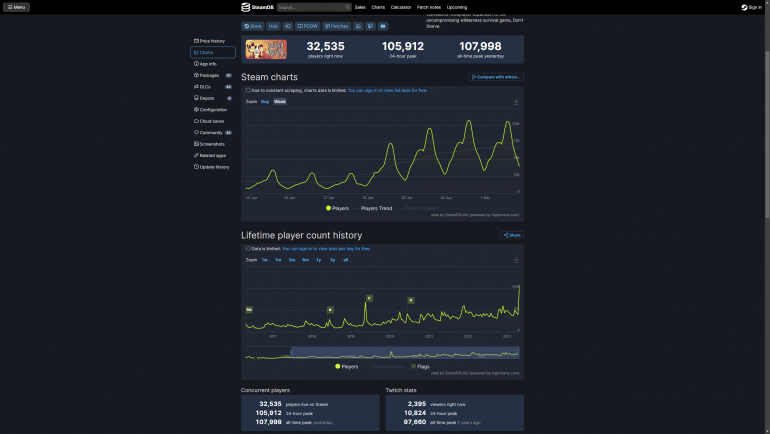Open Update history in sidebar

click(212, 167)
